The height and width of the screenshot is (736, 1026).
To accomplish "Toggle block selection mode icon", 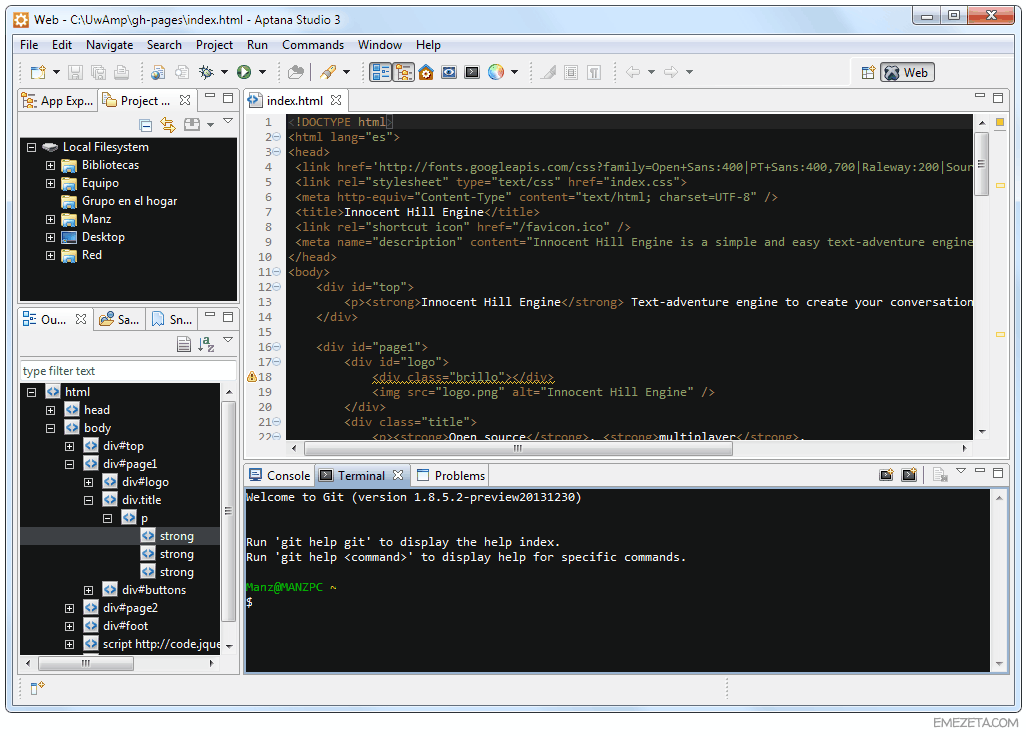I will click(571, 72).
